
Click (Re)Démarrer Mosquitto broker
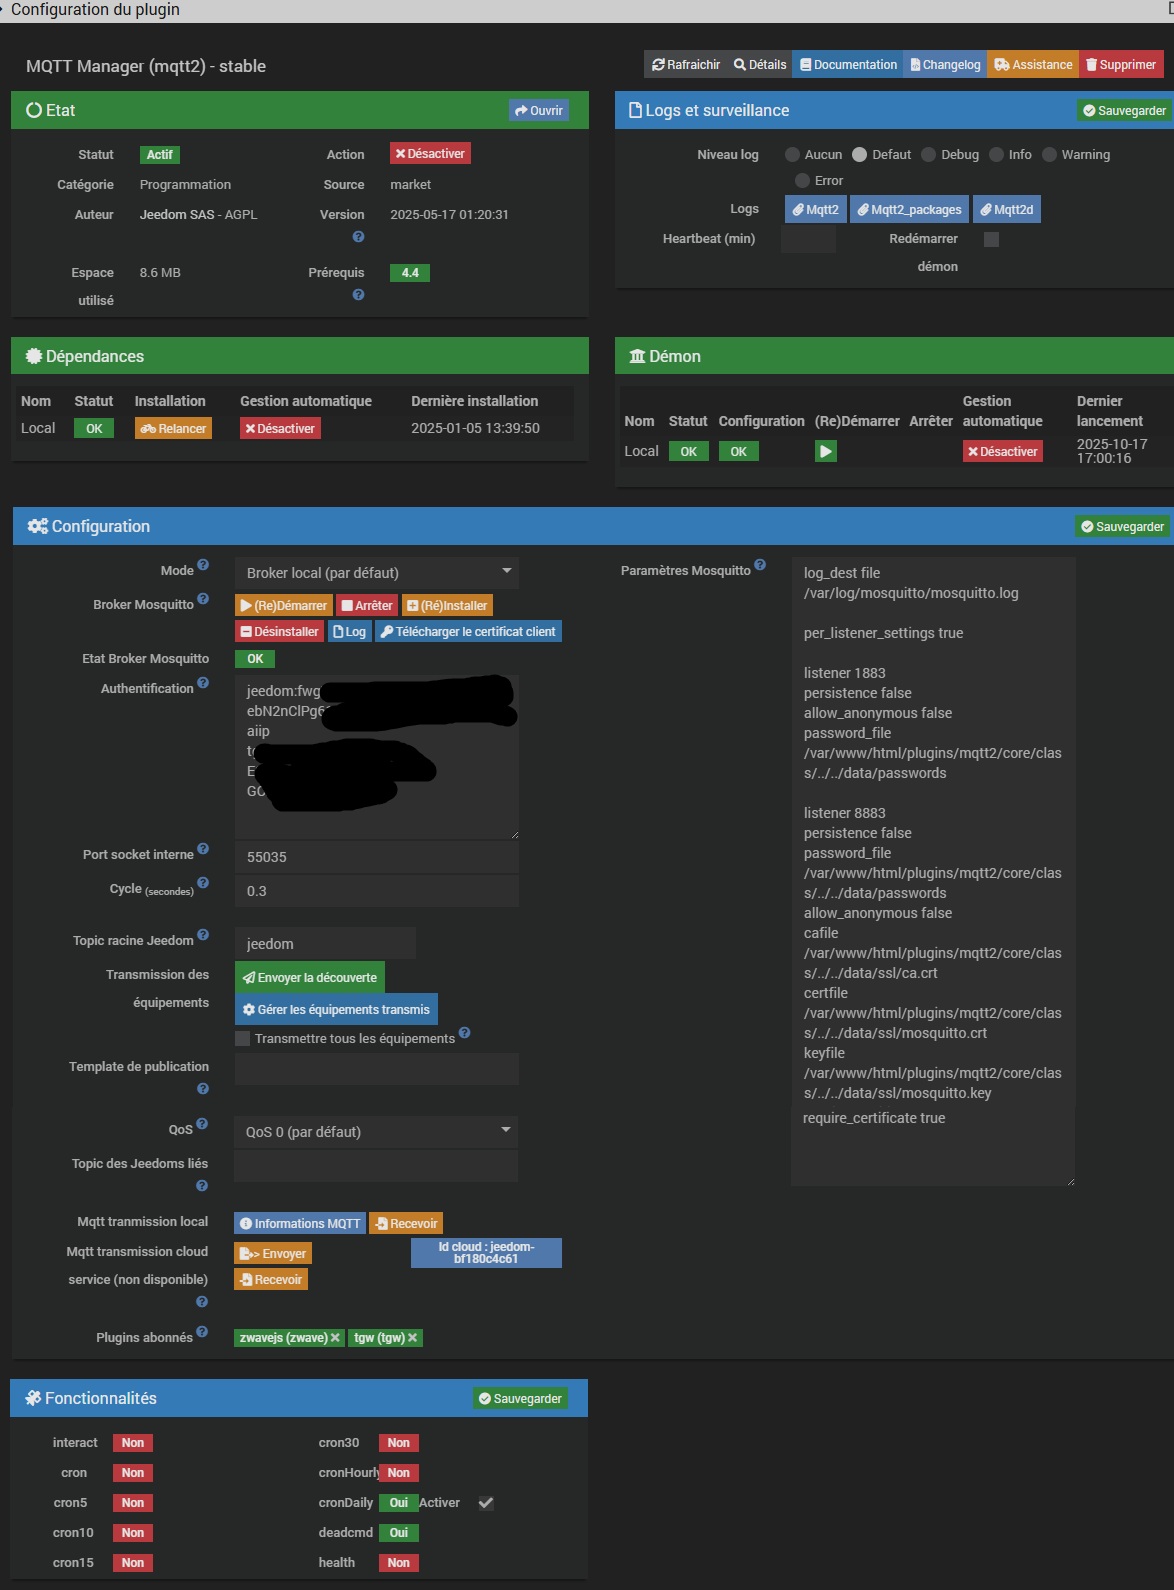click(284, 606)
